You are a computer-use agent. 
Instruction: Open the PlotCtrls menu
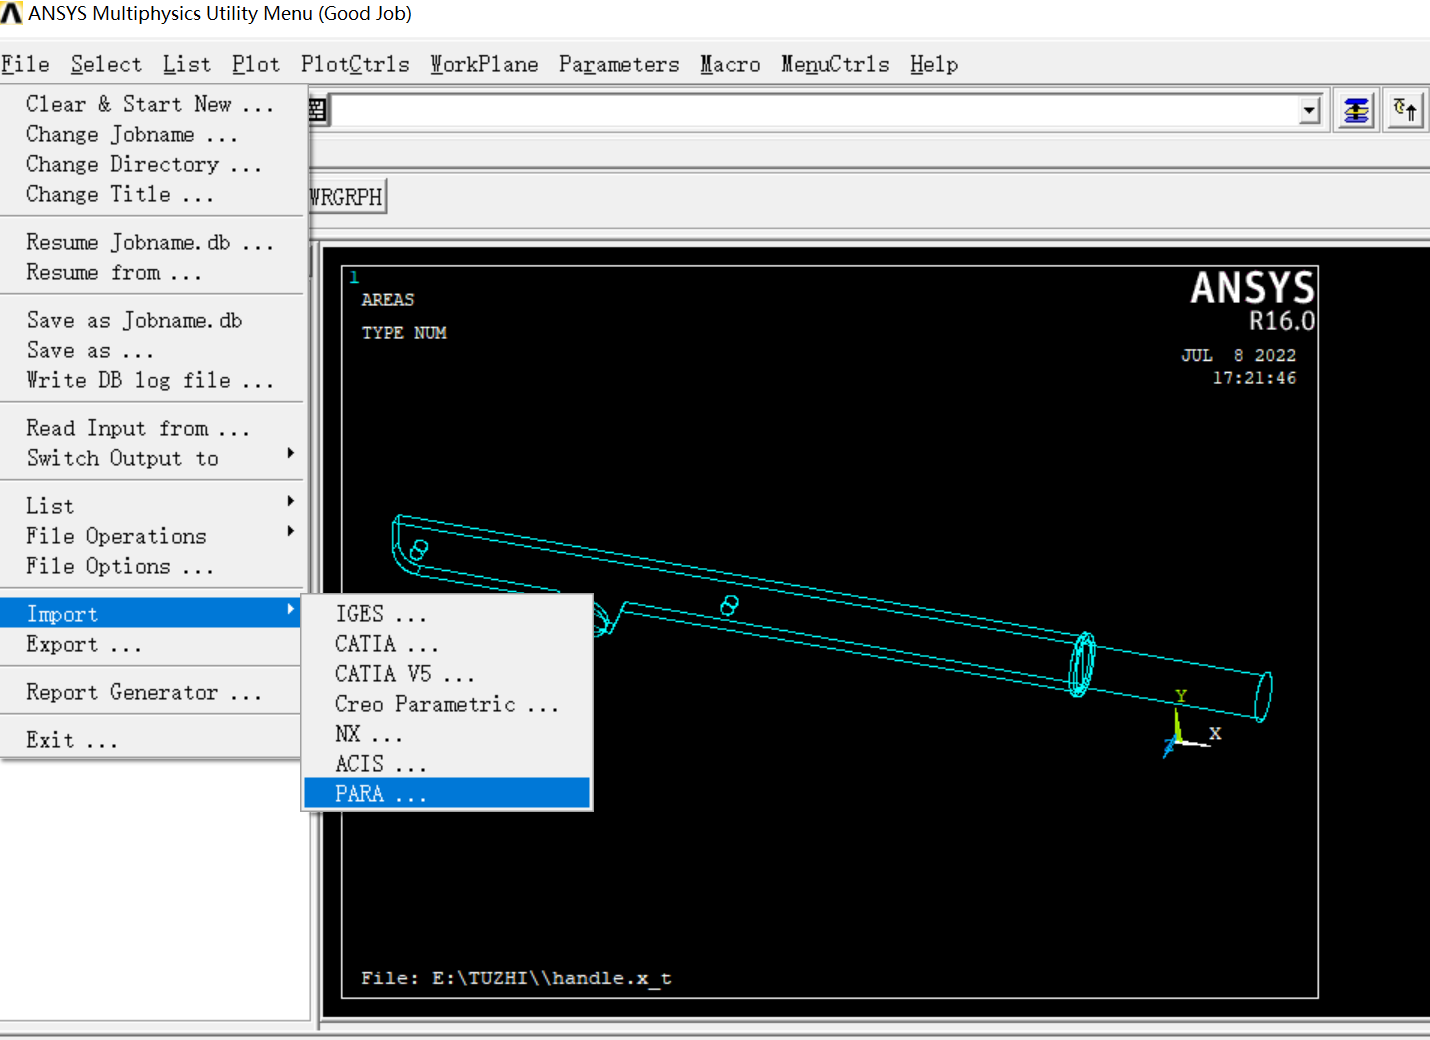[355, 64]
